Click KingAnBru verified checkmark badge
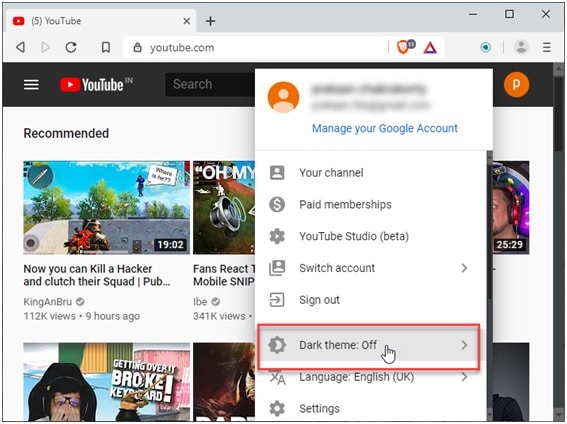 pyautogui.click(x=80, y=301)
